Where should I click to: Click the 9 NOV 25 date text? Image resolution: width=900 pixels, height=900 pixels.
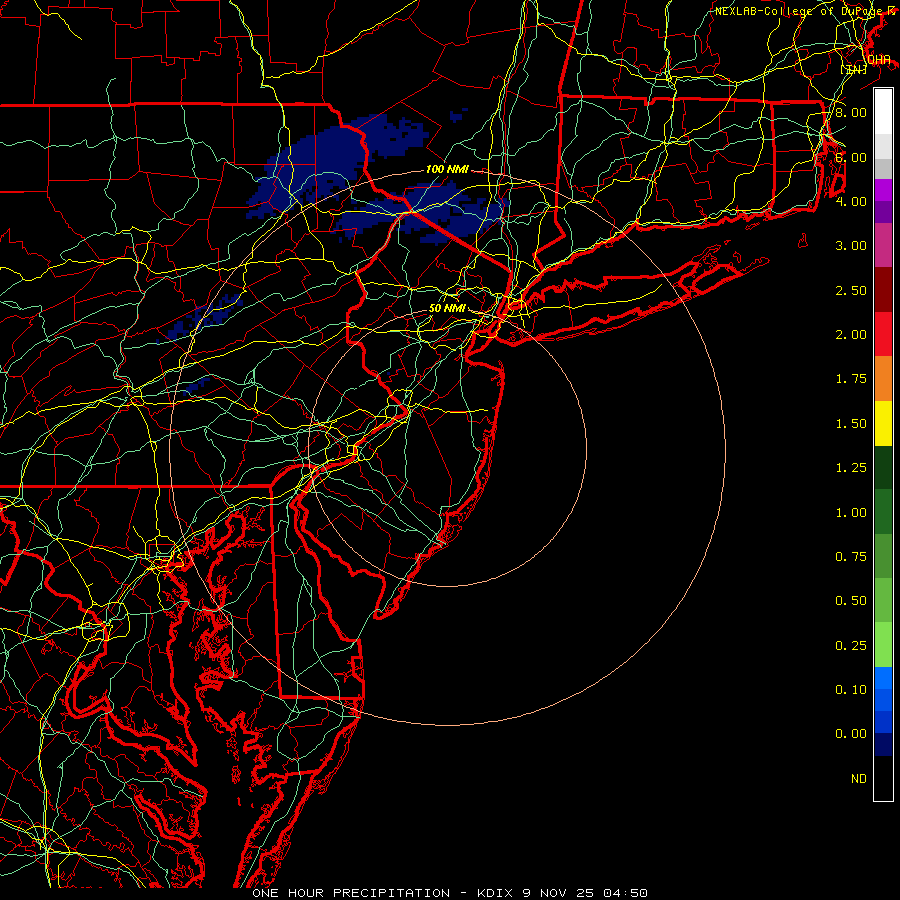point(558,893)
